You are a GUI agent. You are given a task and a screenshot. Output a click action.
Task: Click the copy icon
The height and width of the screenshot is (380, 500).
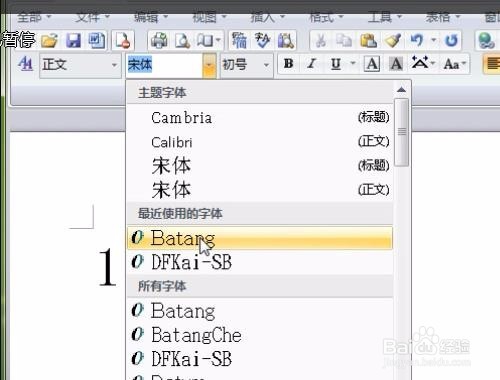344,41
